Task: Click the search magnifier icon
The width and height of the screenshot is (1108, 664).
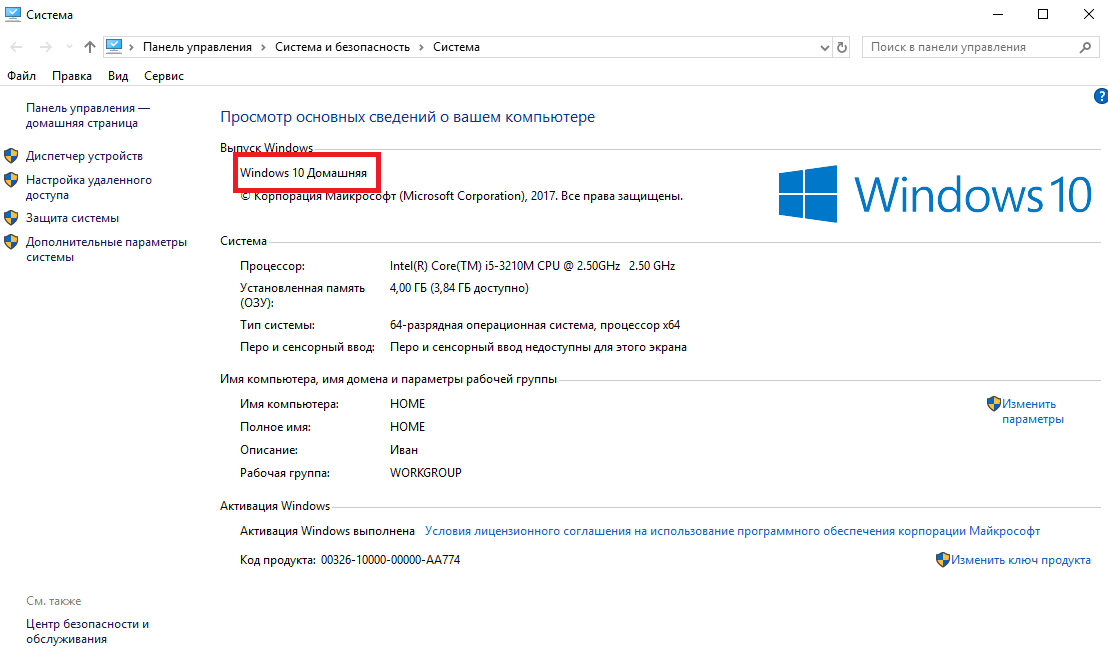Action: coord(1085,47)
